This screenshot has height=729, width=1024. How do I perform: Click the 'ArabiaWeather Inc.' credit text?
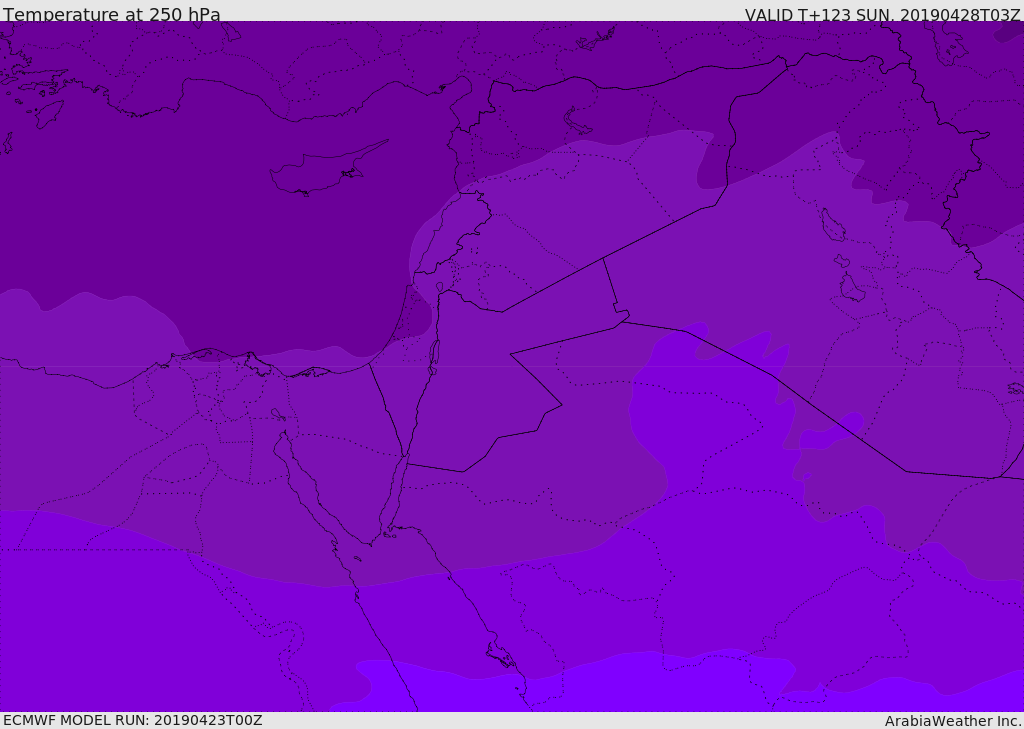pos(952,721)
